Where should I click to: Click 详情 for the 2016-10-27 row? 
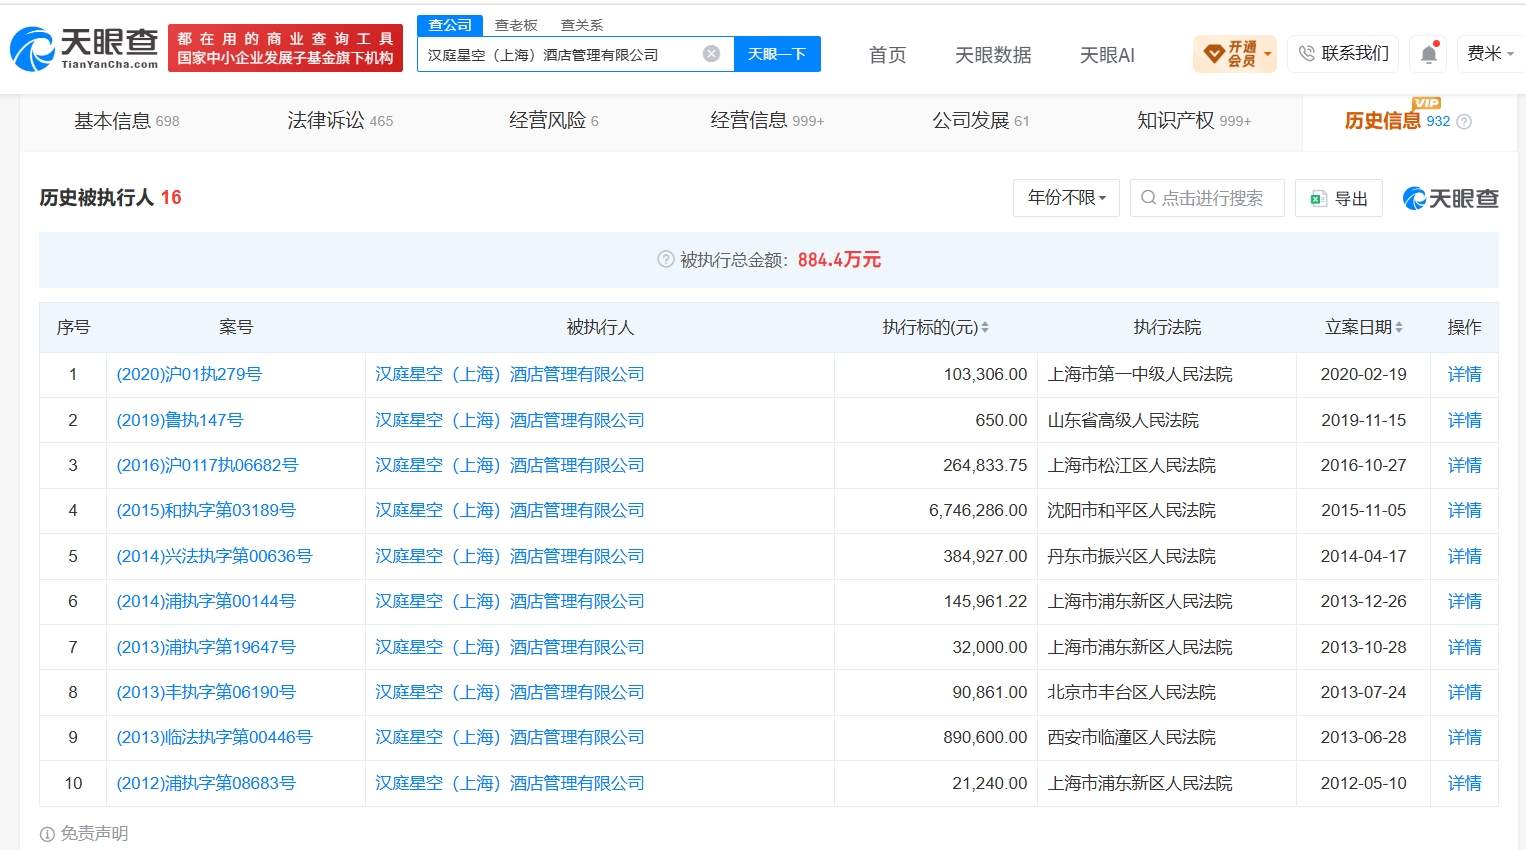[x=1465, y=465]
